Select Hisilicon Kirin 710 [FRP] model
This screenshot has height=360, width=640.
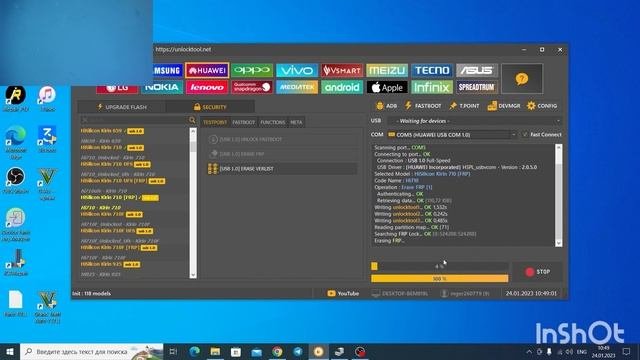(119, 198)
